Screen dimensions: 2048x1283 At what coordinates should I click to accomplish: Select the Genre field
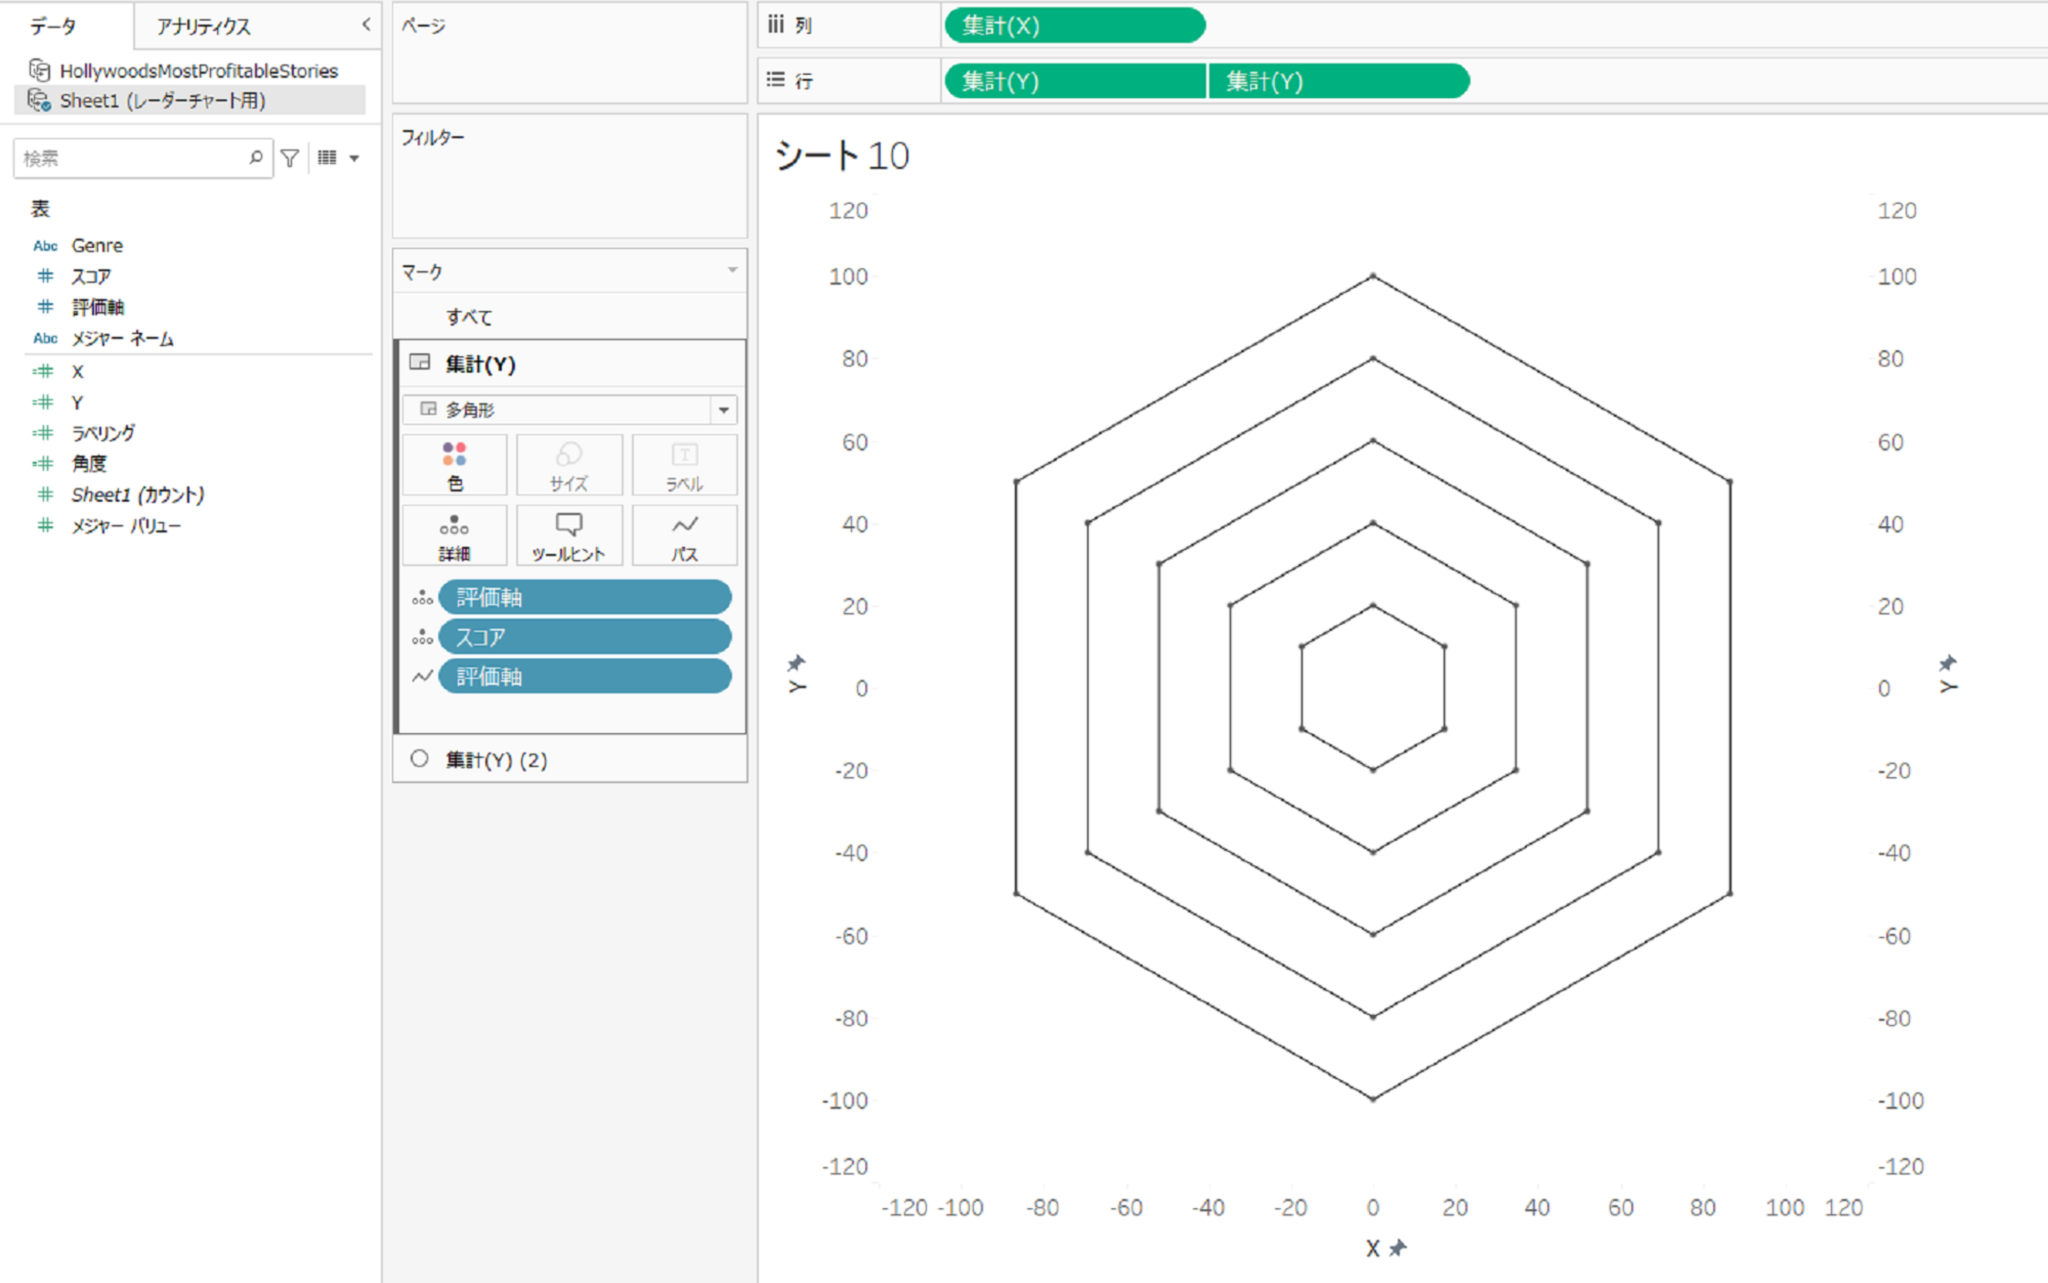click(97, 245)
